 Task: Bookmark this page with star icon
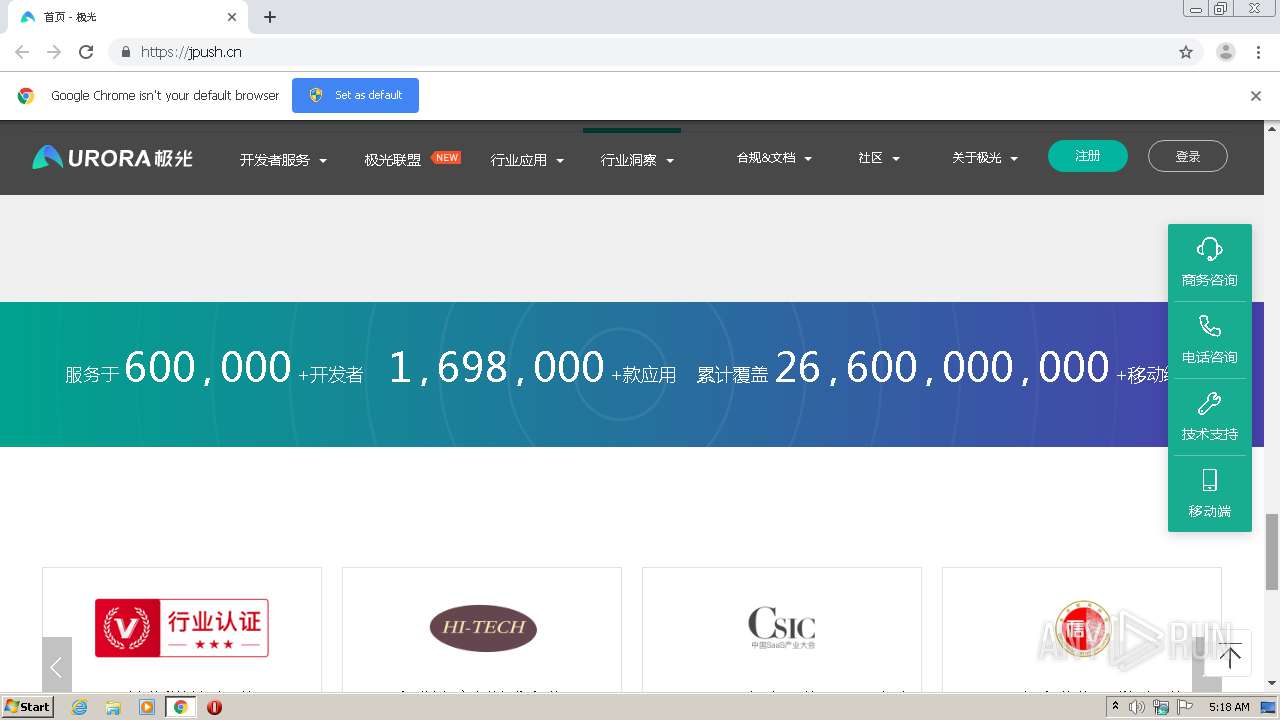point(1186,52)
